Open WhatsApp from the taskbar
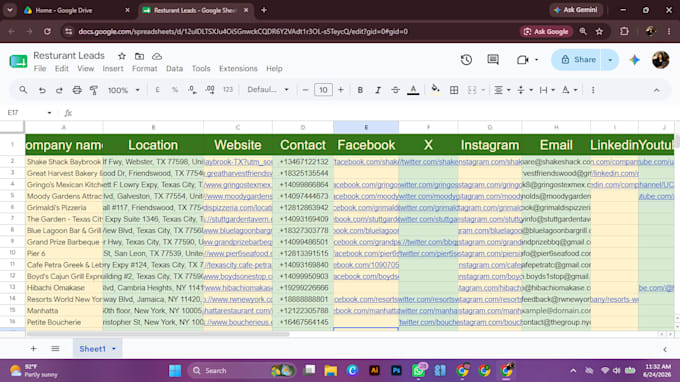The width and height of the screenshot is (680, 382). pyautogui.click(x=418, y=371)
